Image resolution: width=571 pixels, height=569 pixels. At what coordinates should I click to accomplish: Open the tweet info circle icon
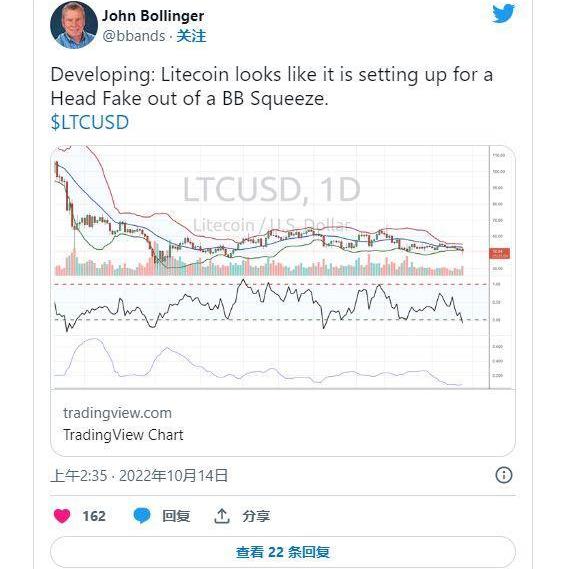(504, 475)
